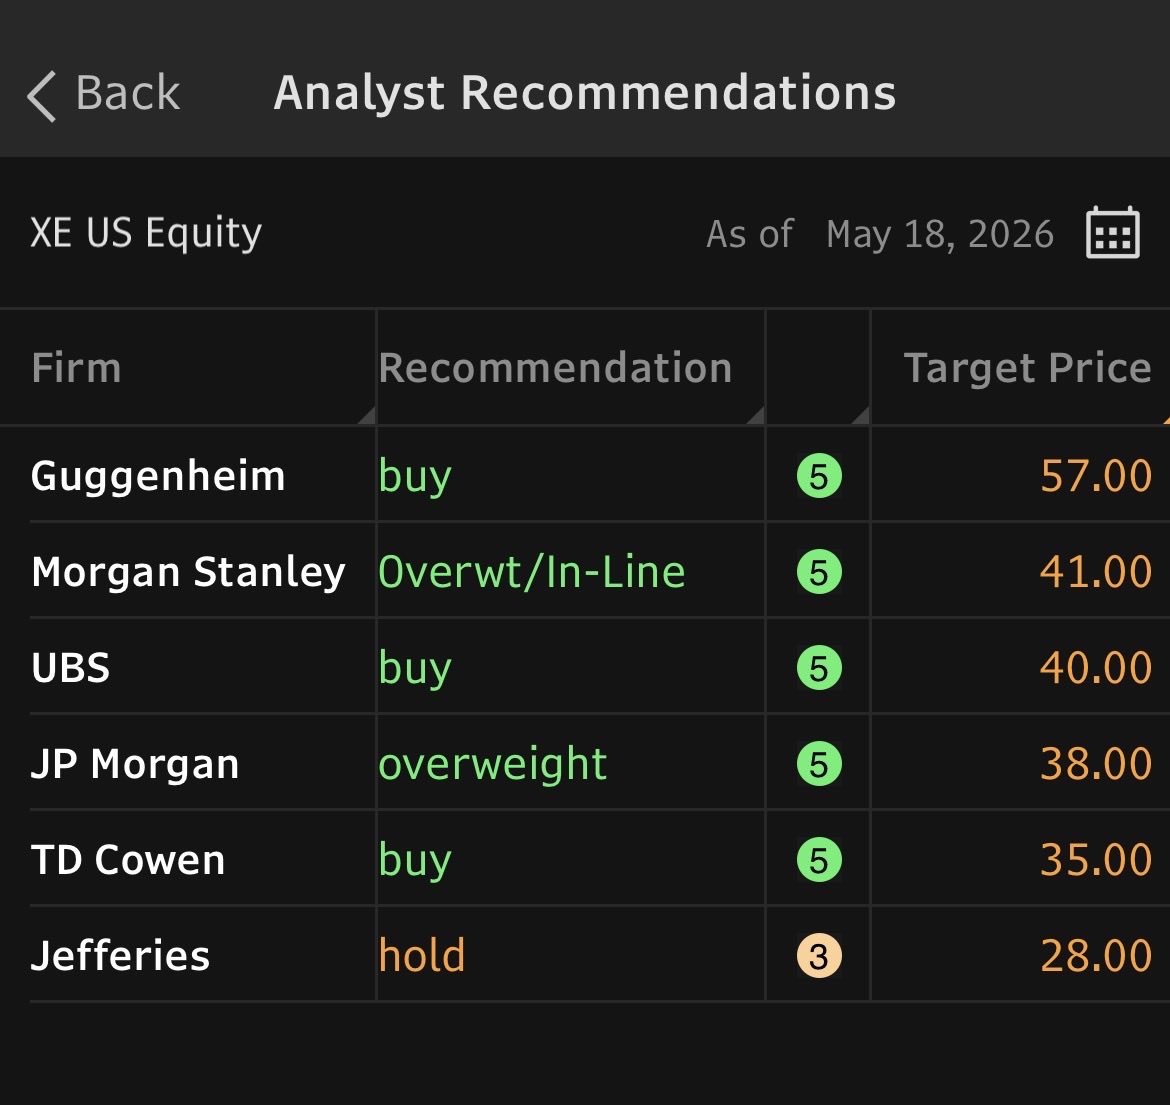Click TD Cowen's green rating 5 badge
This screenshot has width=1170, height=1105.
pos(819,860)
